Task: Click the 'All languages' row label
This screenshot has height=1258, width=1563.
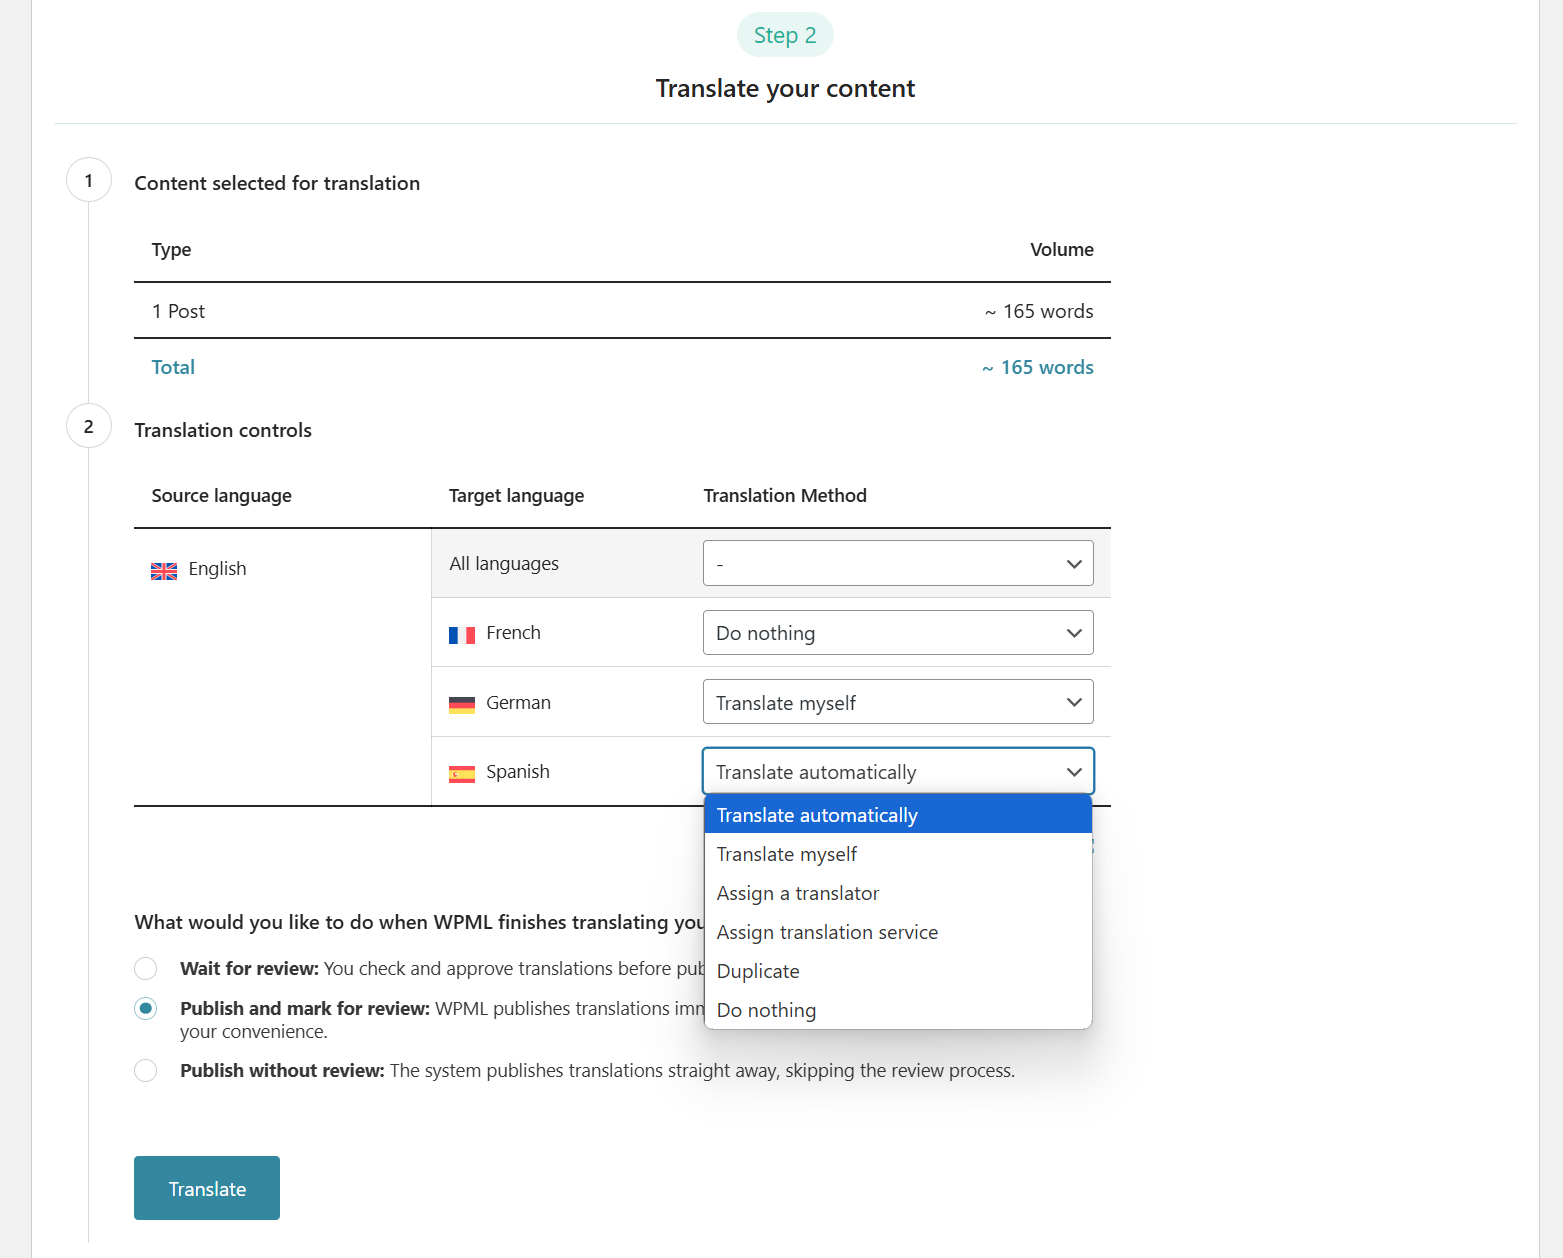Action: [504, 563]
